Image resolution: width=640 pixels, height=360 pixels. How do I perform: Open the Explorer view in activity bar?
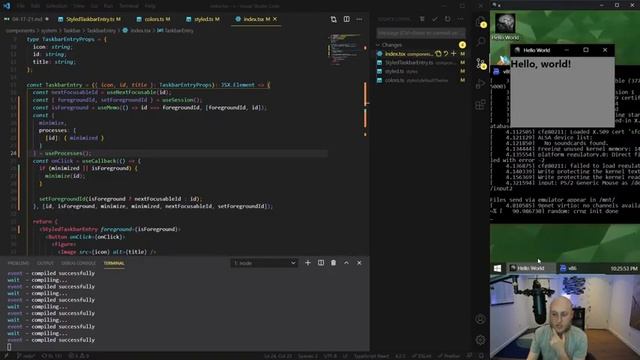480,22
